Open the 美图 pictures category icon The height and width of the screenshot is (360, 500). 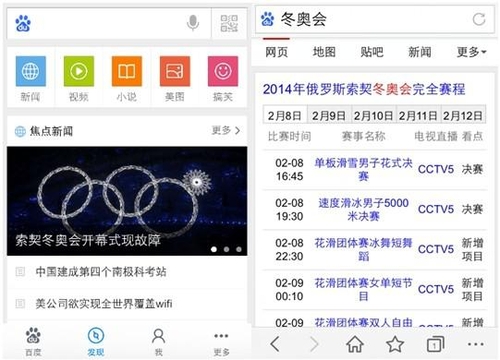tap(175, 71)
